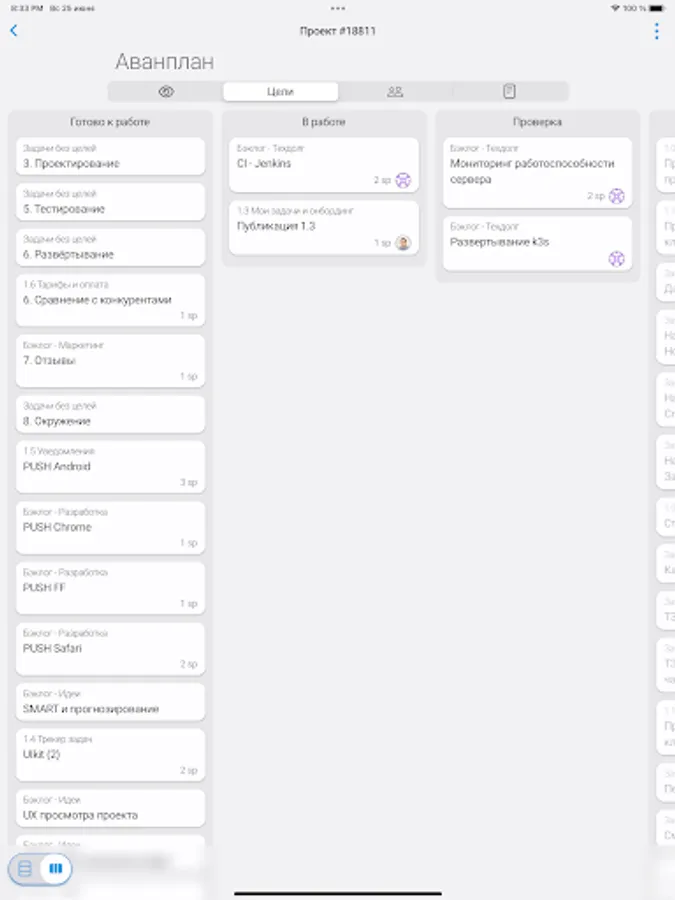This screenshot has height=900, width=675.
Task: Click the В работе column header
Action: (x=324, y=122)
